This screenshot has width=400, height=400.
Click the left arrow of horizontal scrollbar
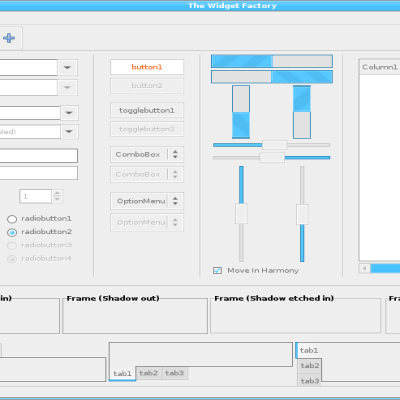point(365,268)
